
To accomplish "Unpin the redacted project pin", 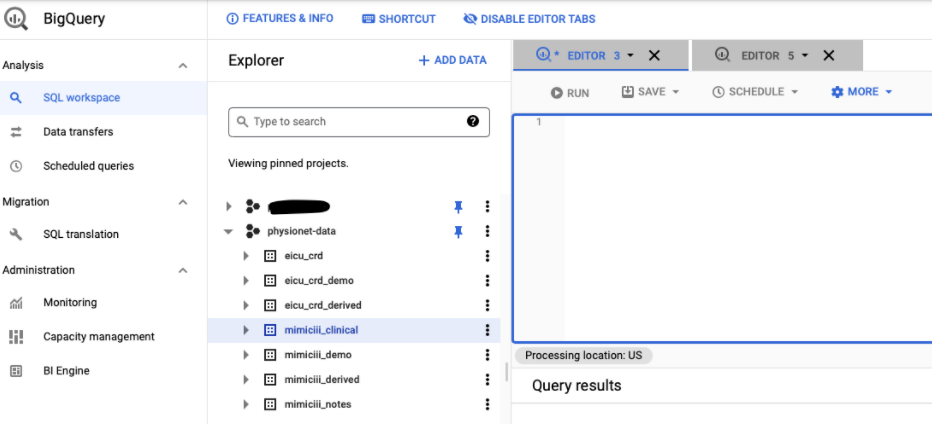I will [458, 207].
